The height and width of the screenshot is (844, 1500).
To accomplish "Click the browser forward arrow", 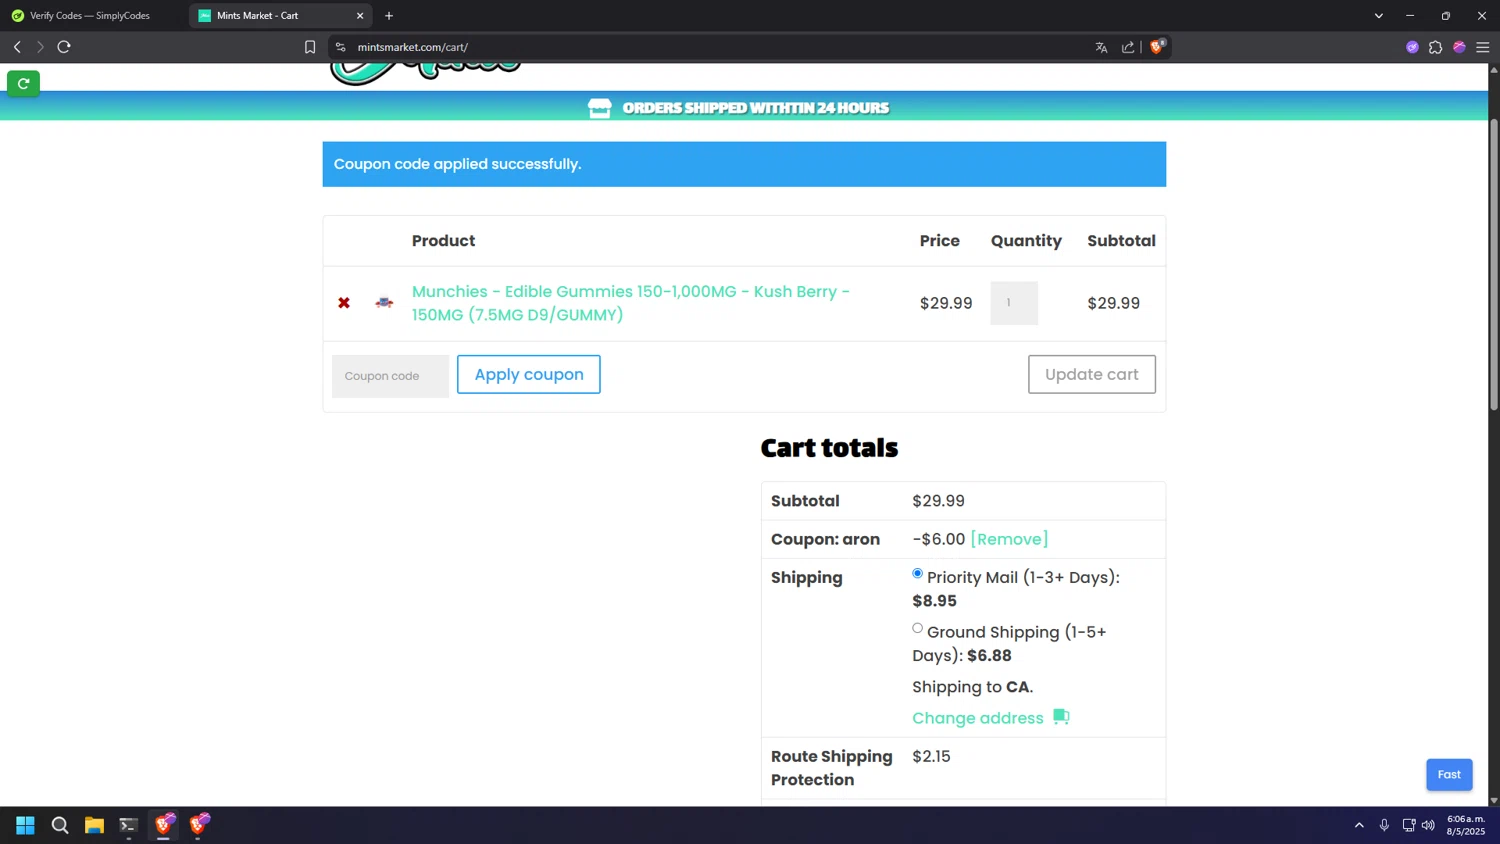I will tap(40, 47).
